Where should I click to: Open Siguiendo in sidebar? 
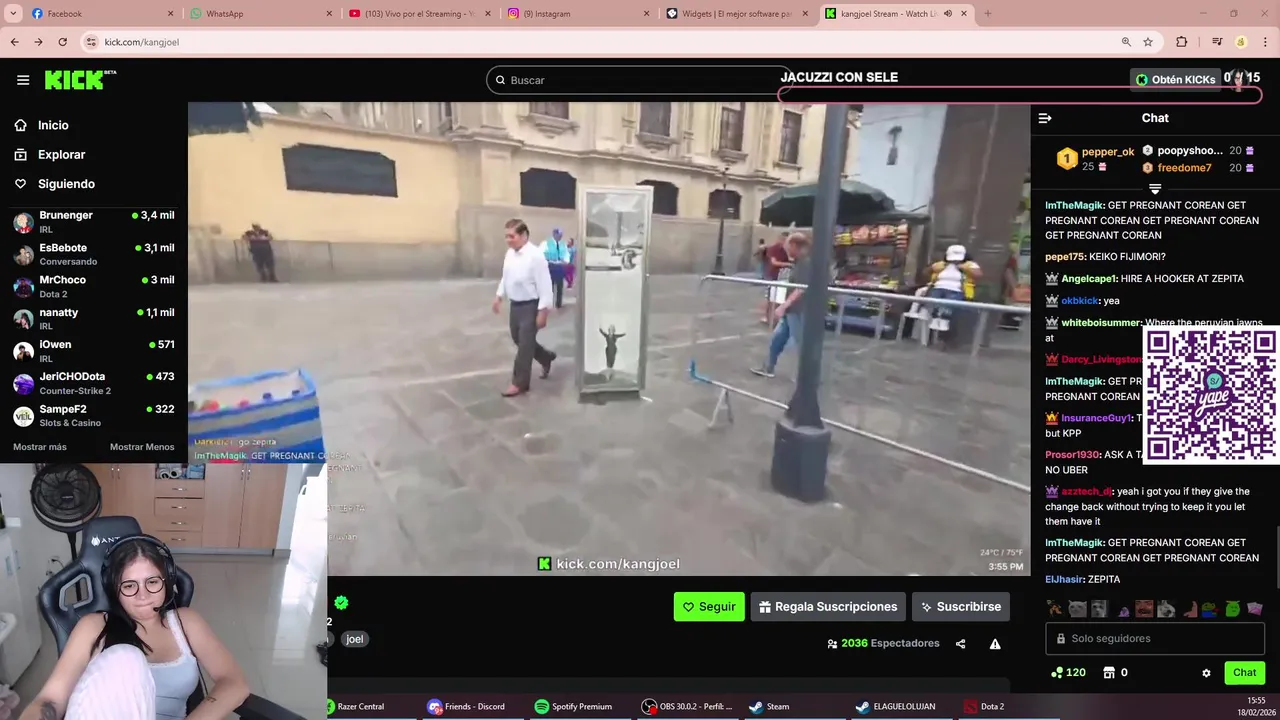[66, 184]
